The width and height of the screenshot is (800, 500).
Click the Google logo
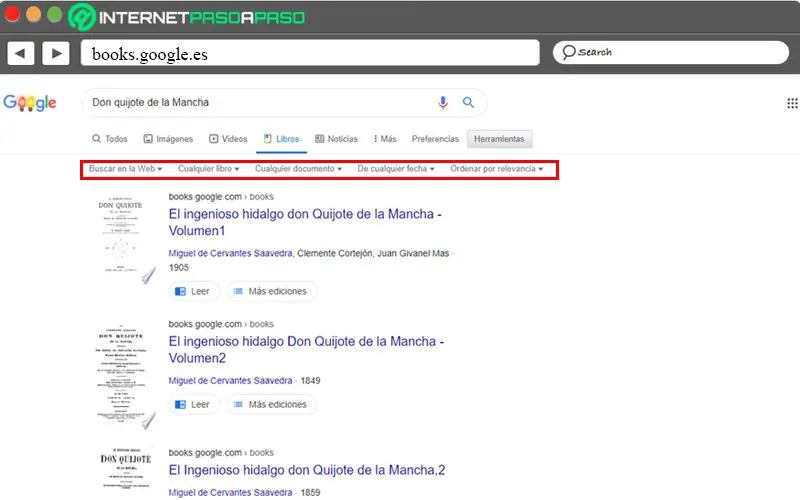30,103
